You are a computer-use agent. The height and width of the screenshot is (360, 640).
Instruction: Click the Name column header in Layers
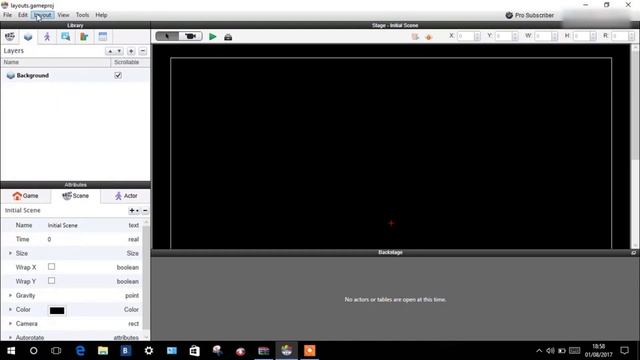56,62
